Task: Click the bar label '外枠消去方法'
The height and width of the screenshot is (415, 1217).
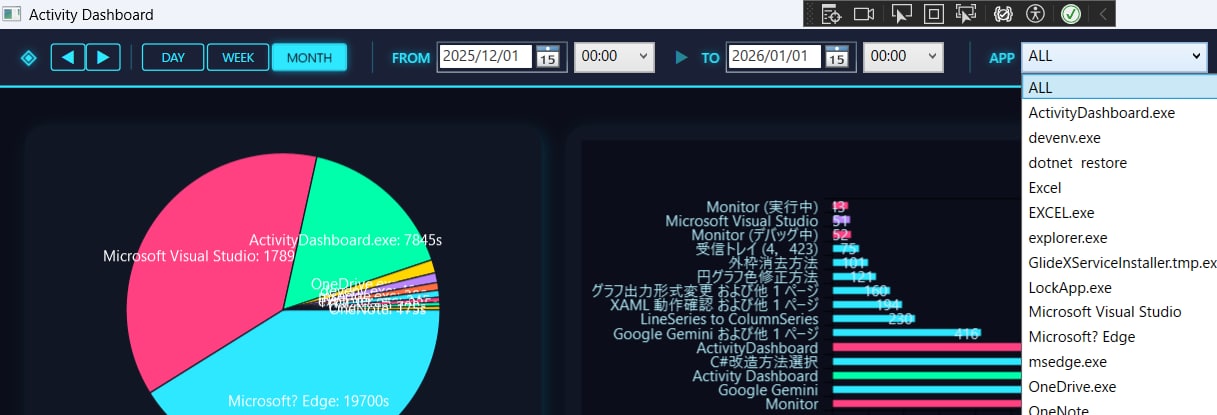Action: [x=773, y=262]
